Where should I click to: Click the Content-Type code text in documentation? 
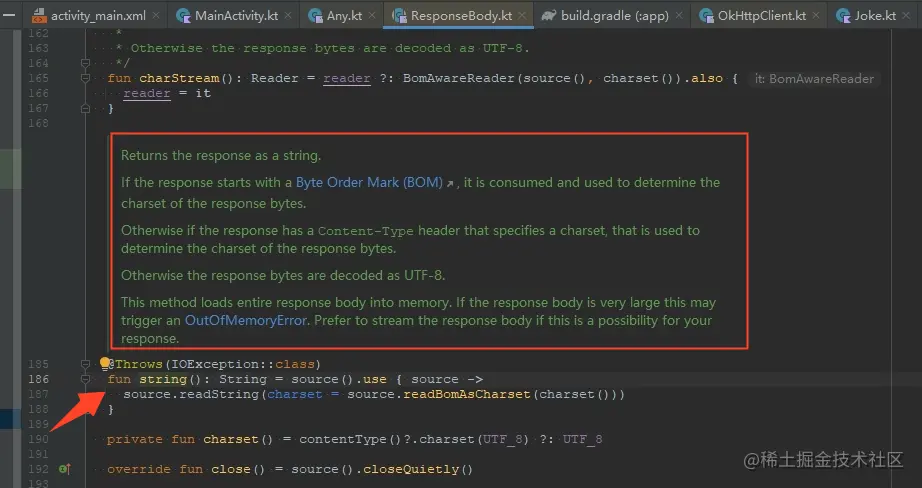click(366, 231)
